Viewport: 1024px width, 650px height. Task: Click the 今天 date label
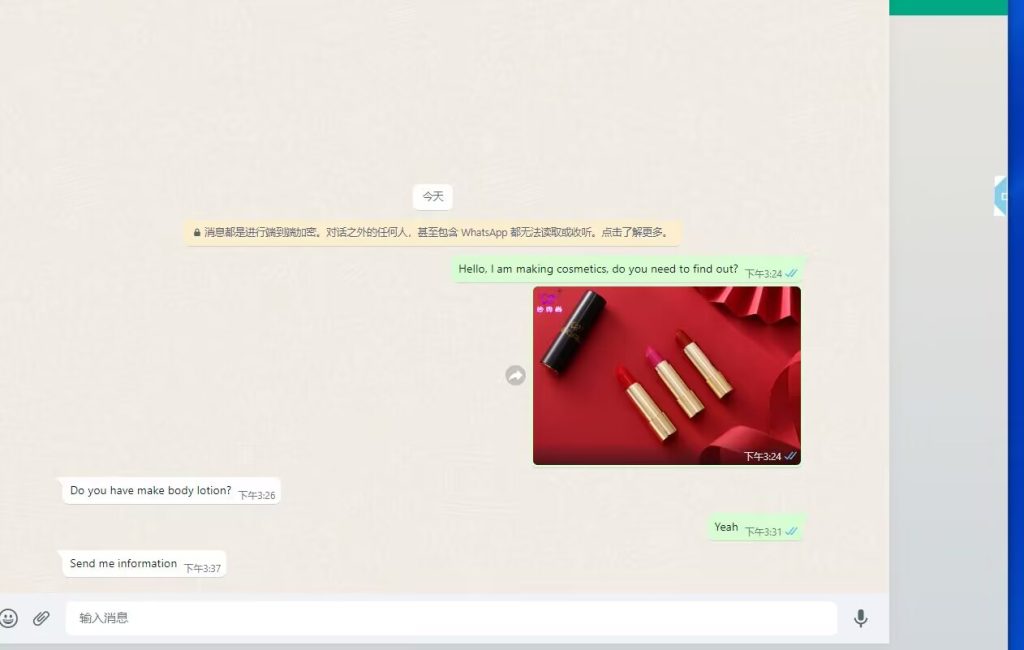432,197
